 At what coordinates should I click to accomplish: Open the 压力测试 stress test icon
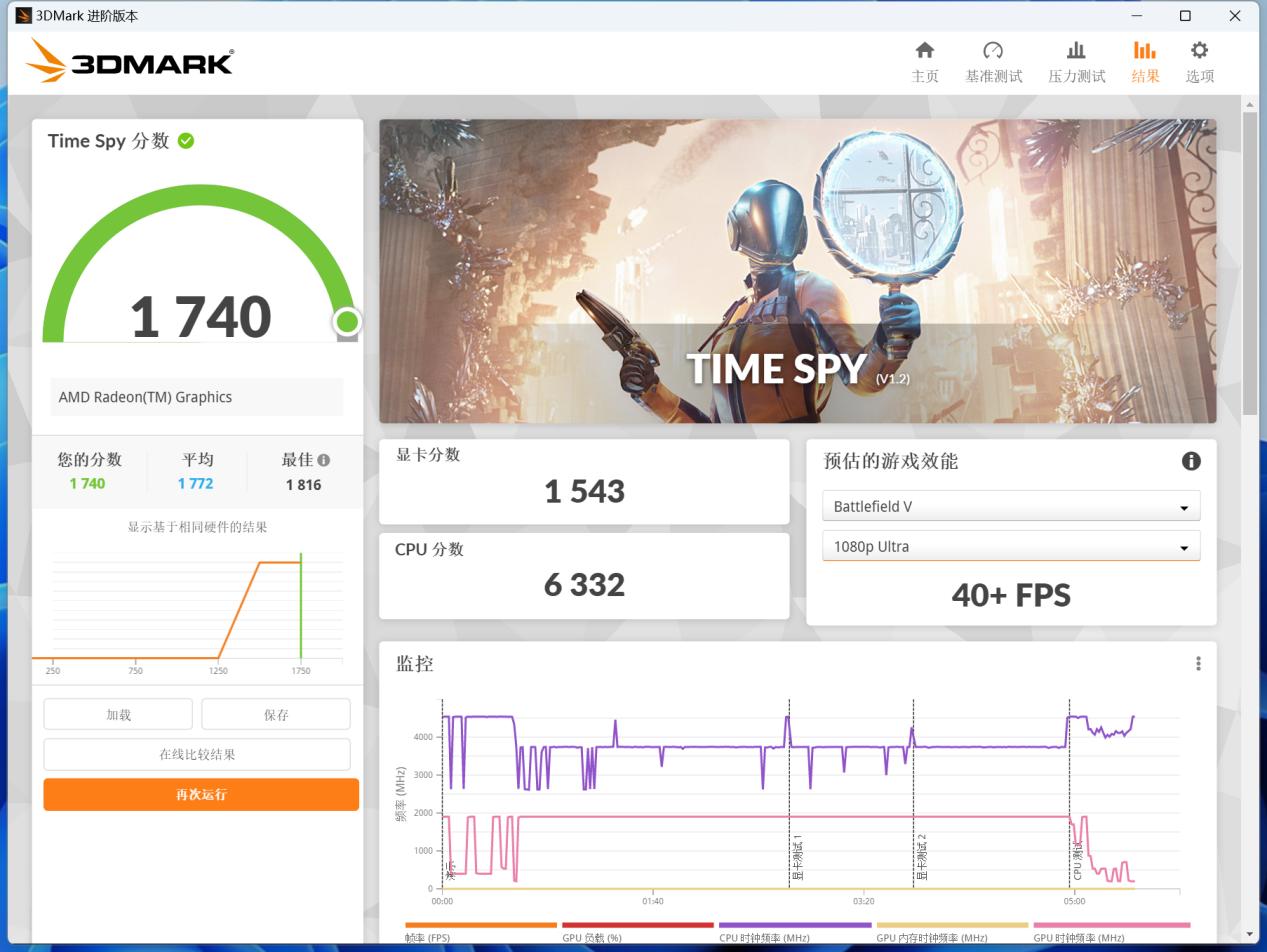pos(1076,50)
